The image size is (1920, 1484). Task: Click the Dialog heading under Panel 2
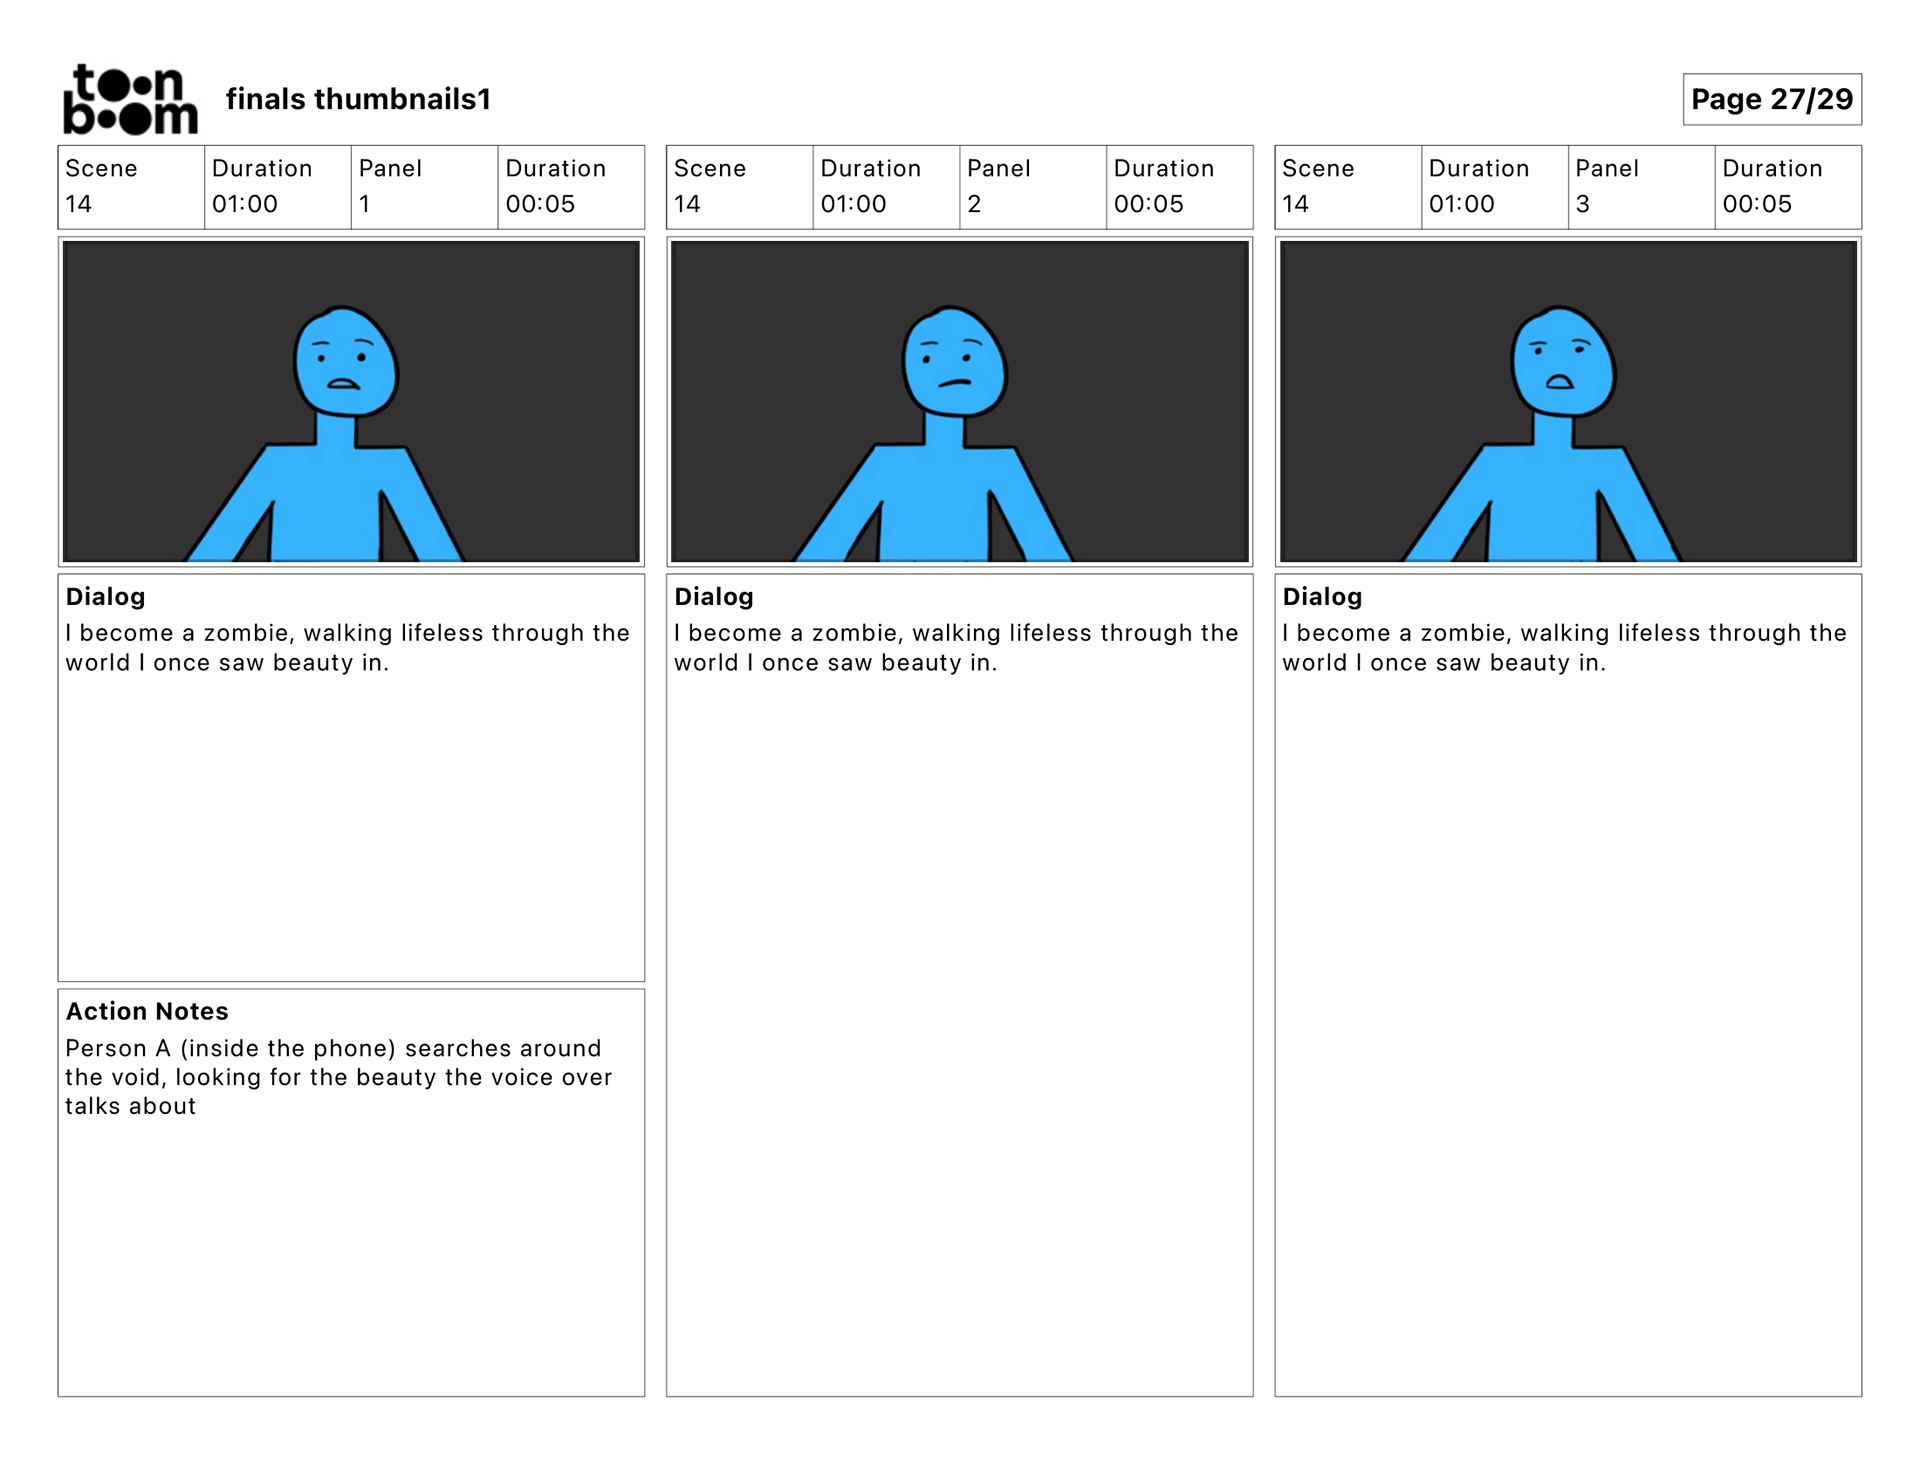coord(713,596)
